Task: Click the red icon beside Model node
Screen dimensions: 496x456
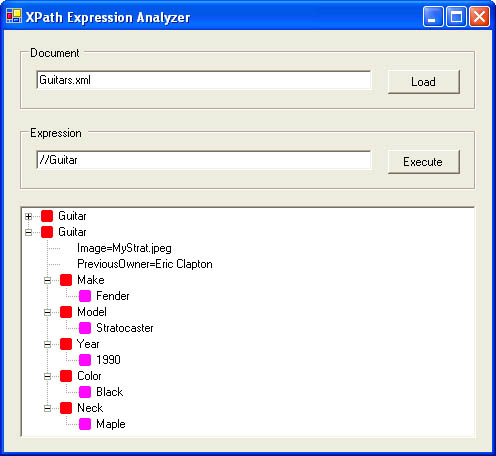Action: pos(66,312)
